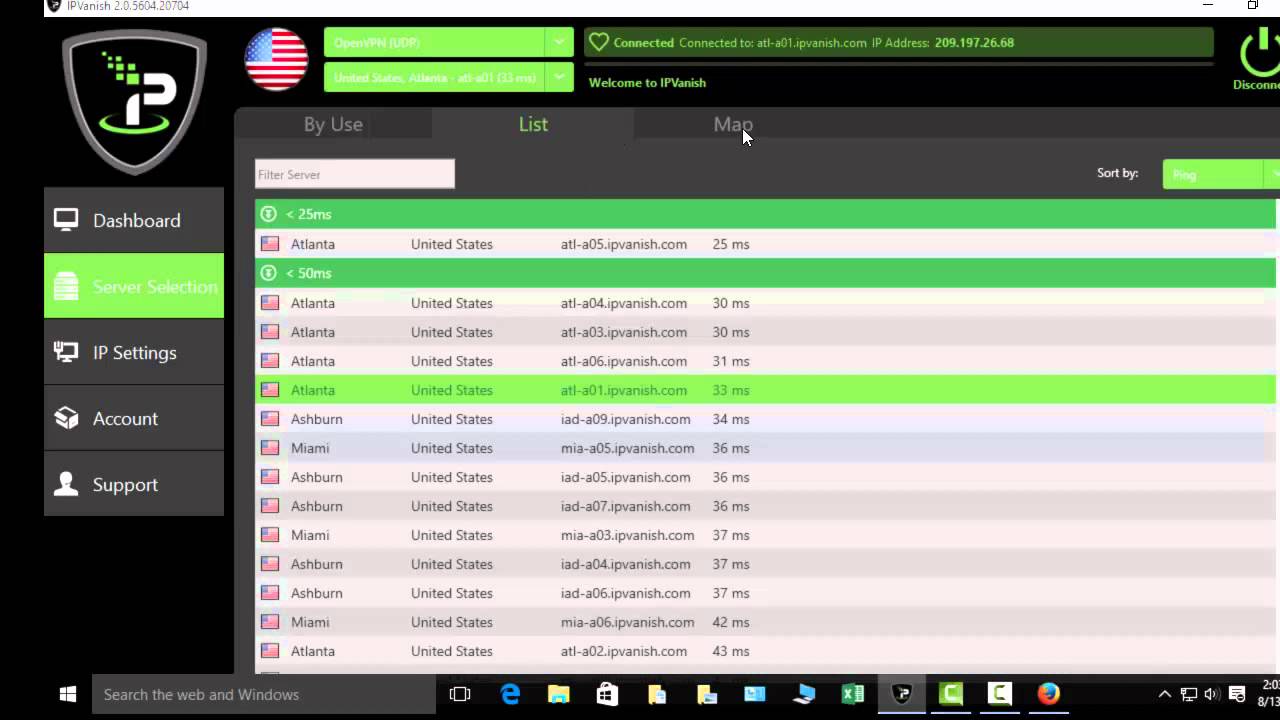Open Excel from the taskbar
The image size is (1280, 720).
pyautogui.click(x=853, y=694)
